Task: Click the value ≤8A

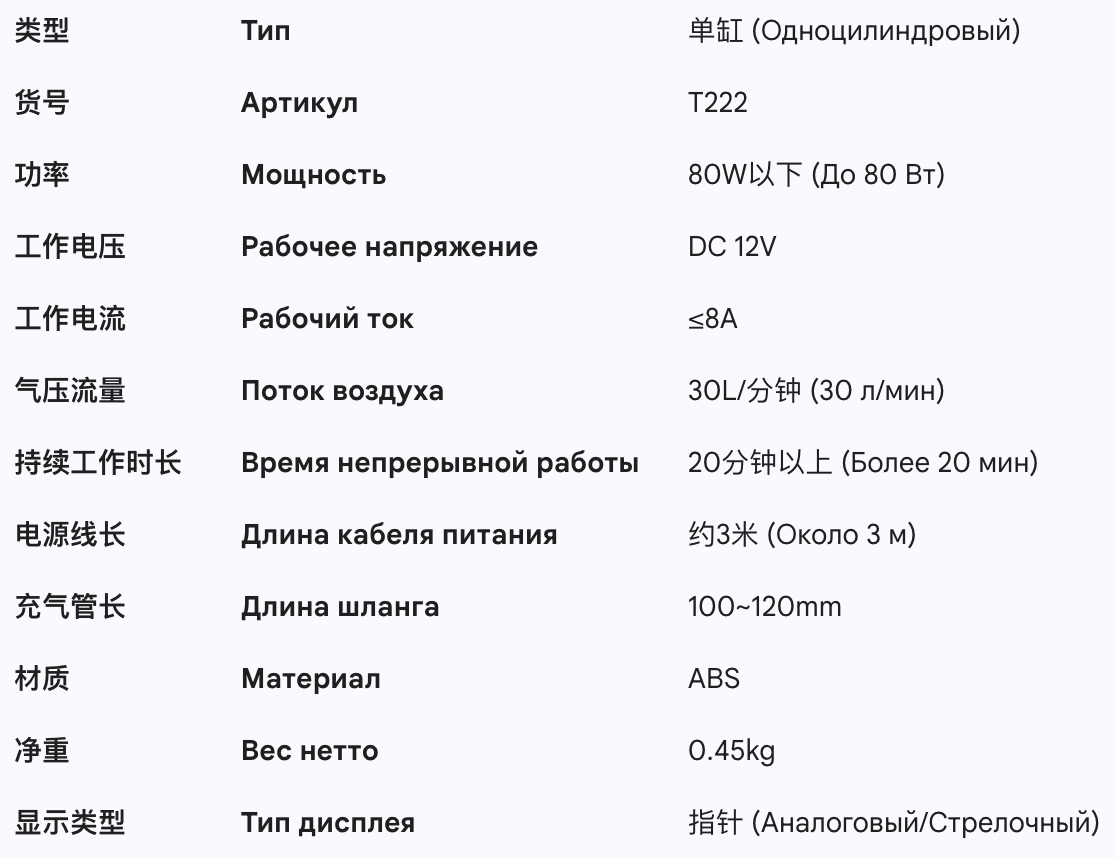Action: click(x=712, y=319)
